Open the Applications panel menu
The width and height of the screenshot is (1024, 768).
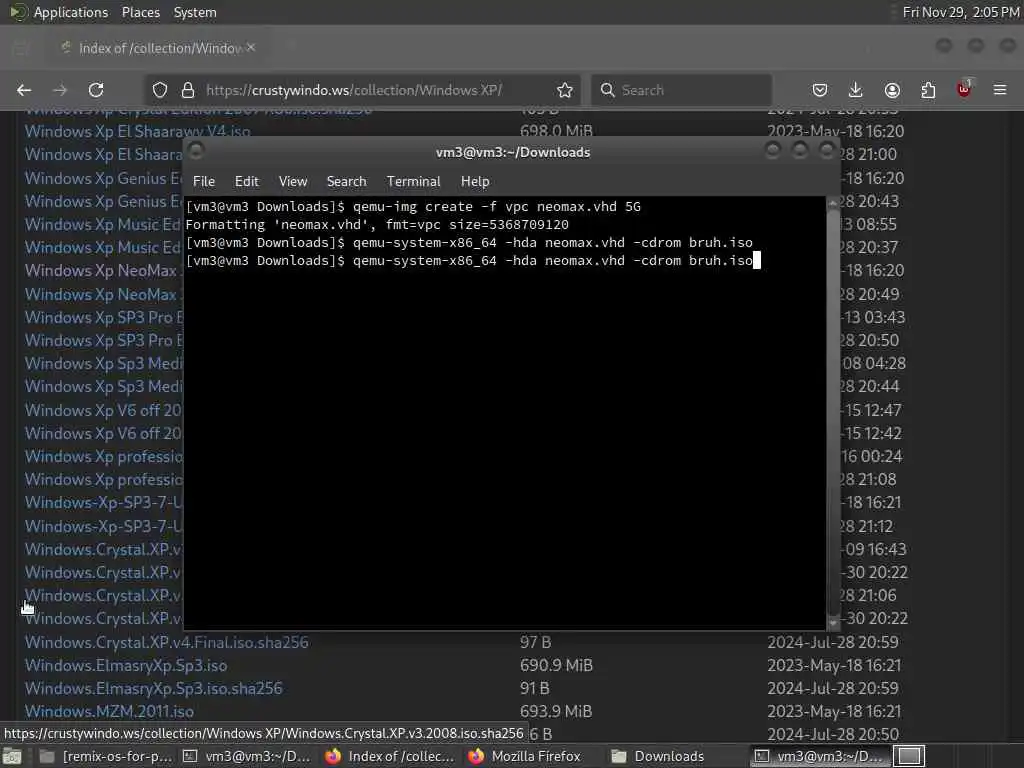71,12
